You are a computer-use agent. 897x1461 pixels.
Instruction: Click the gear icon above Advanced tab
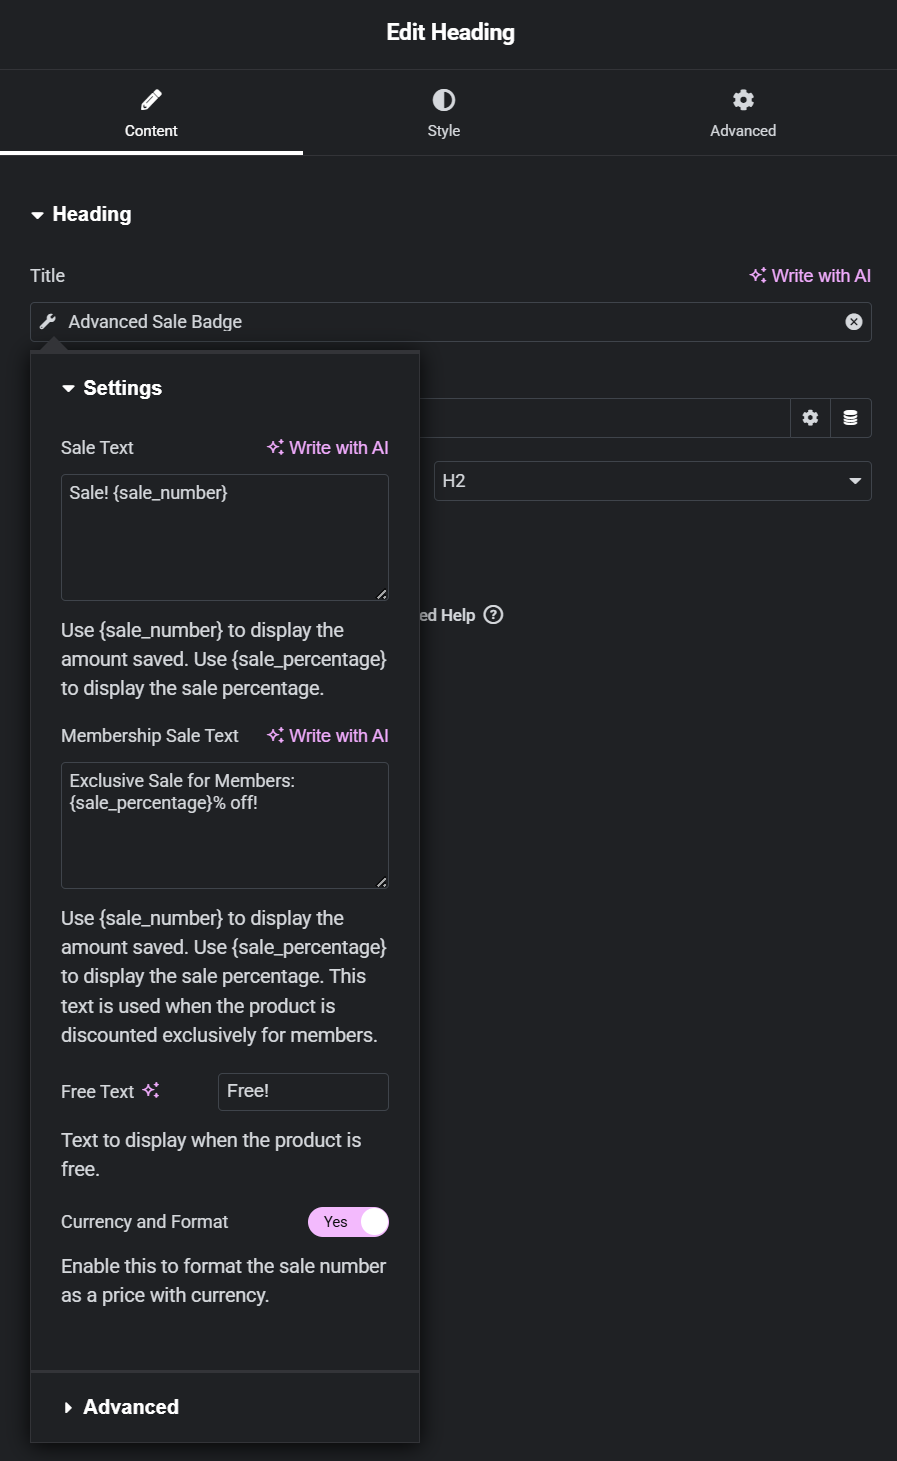(743, 99)
